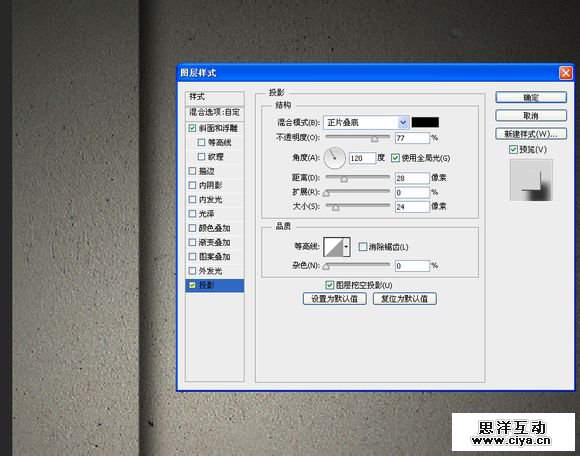
Task: Close the 图层样式 dialog
Action: [566, 73]
